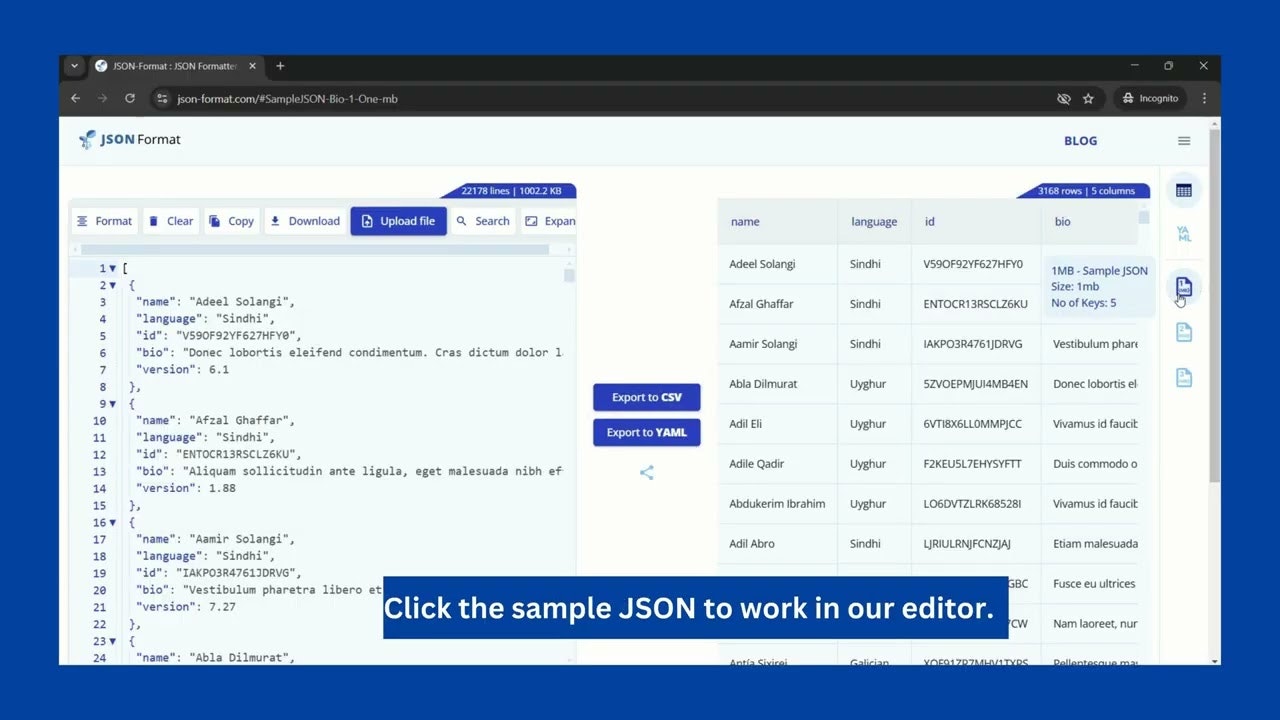
Task: Collapse the Adeel Solangi object on line 2
Action: 110,285
